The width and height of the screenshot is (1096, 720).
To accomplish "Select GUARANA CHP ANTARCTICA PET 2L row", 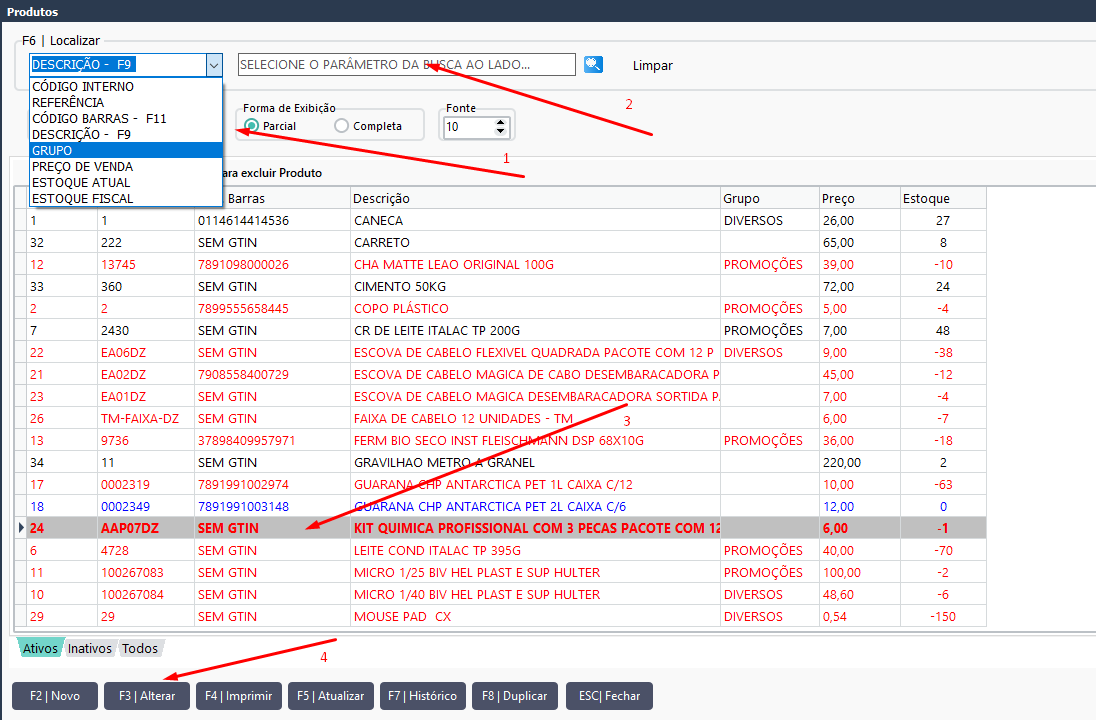I will point(500,507).
